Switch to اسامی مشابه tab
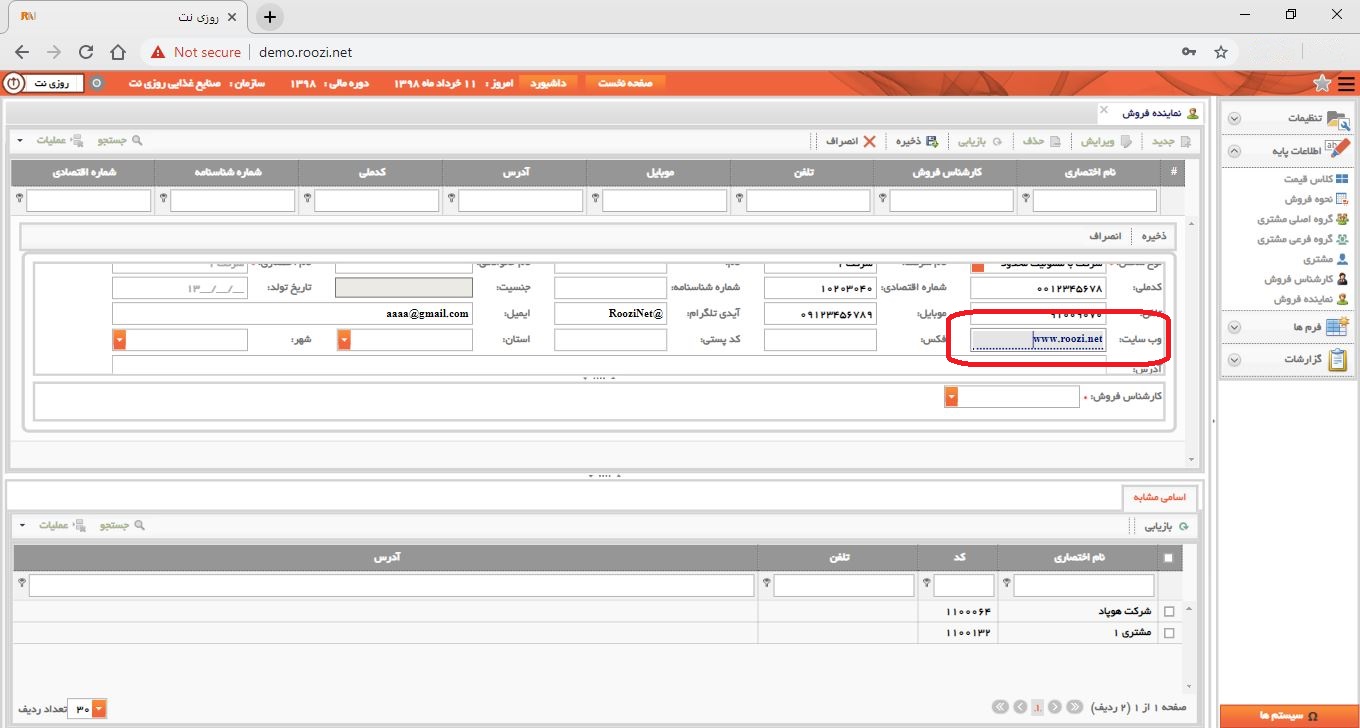The image size is (1360, 728). click(x=1160, y=497)
